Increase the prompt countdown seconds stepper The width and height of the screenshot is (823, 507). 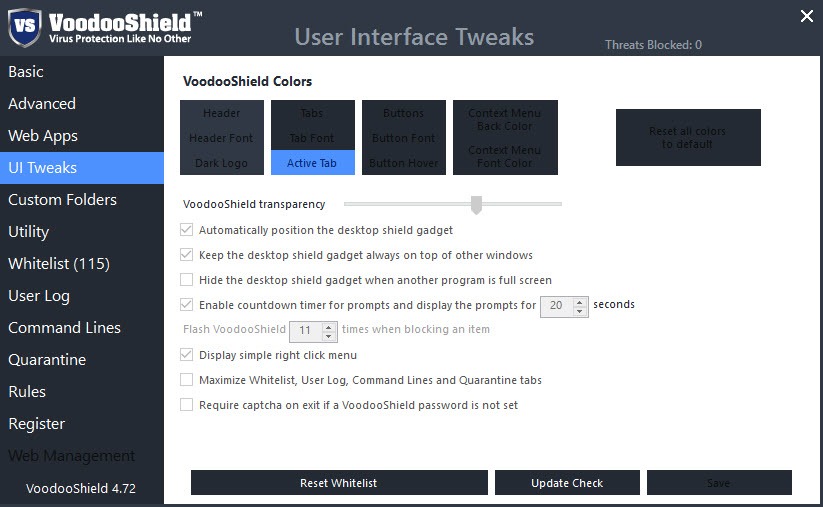point(579,302)
